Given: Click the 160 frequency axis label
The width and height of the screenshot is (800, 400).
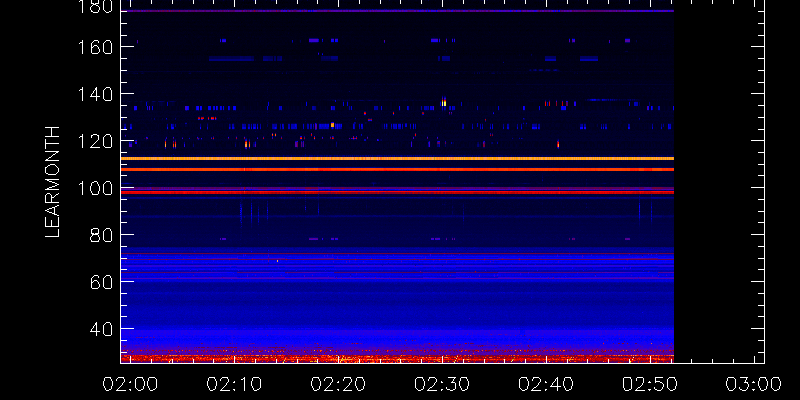Looking at the screenshot, I should point(95,47).
